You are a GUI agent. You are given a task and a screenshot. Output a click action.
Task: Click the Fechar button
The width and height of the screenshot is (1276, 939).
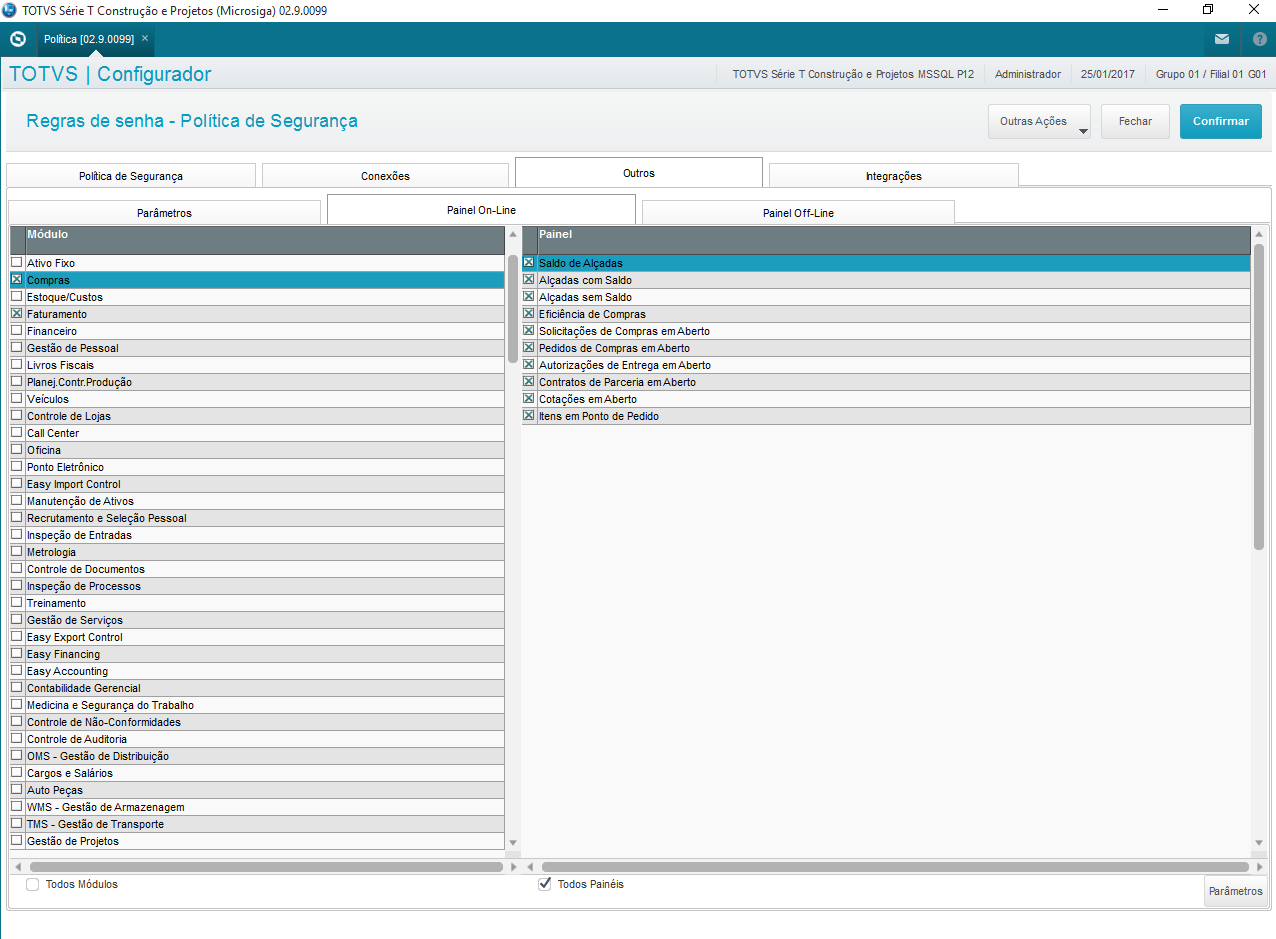pos(1135,121)
